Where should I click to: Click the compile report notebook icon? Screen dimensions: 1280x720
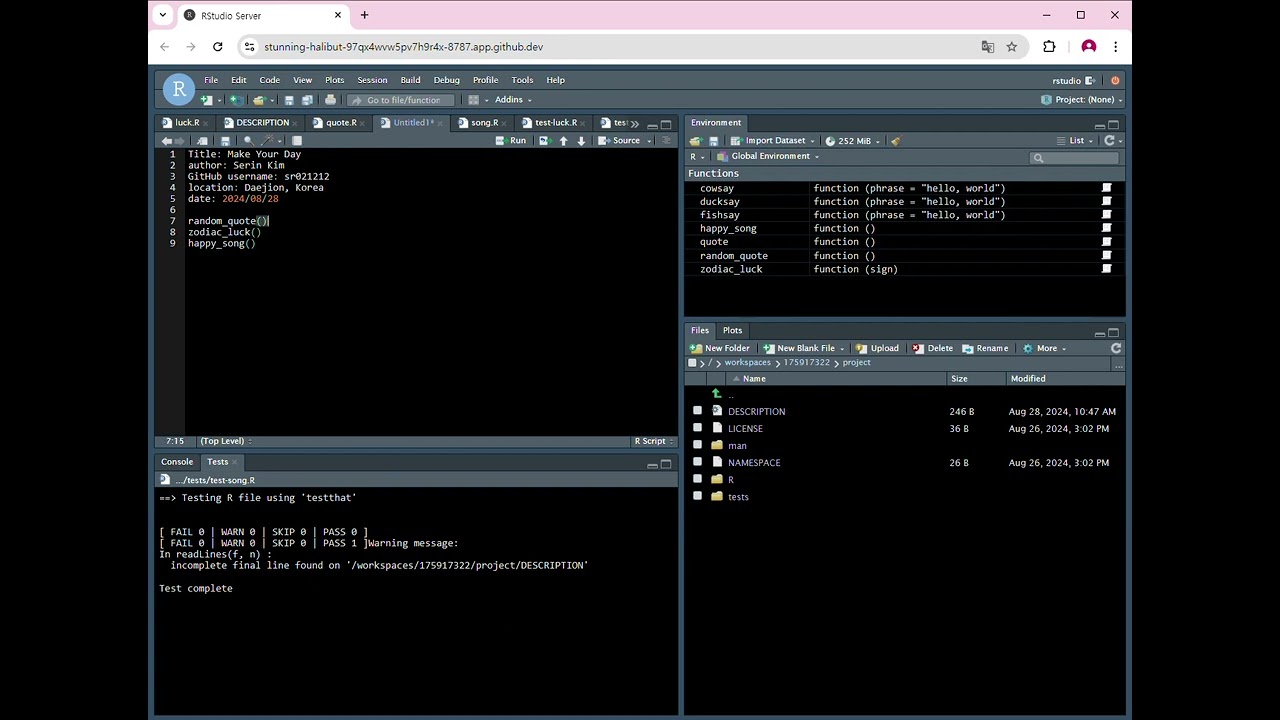[x=297, y=141]
